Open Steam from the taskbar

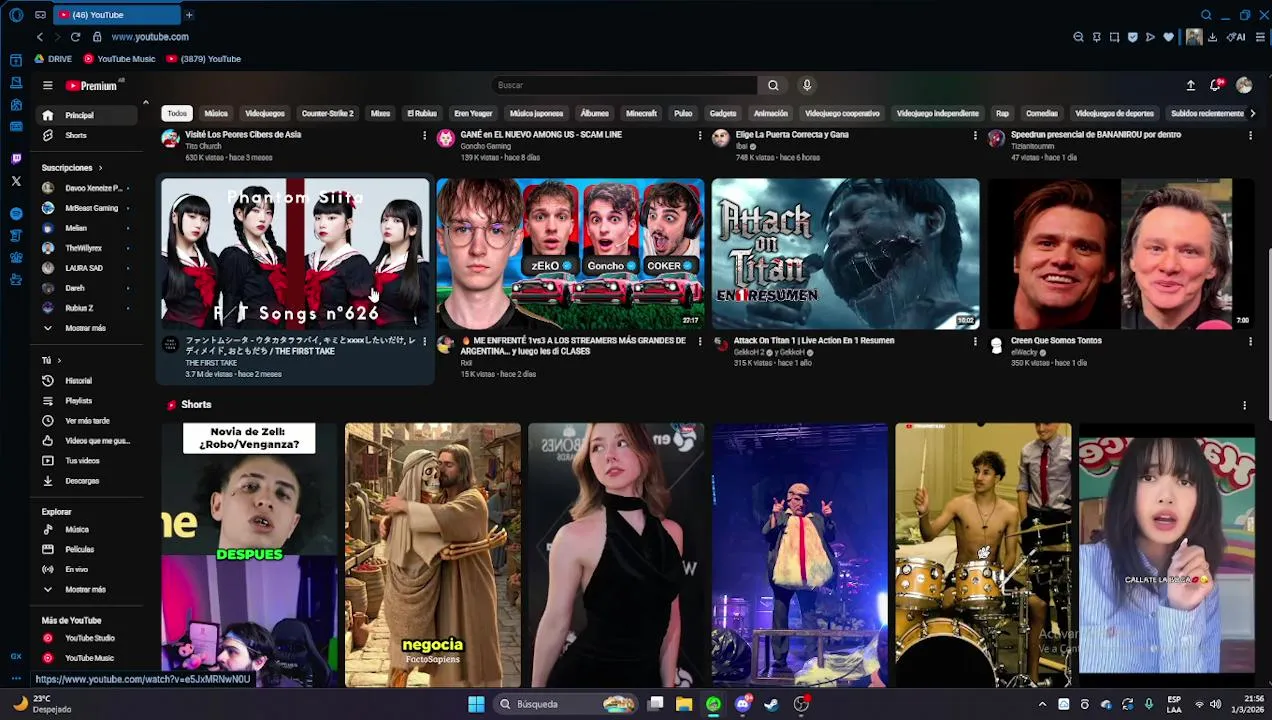pyautogui.click(x=771, y=704)
